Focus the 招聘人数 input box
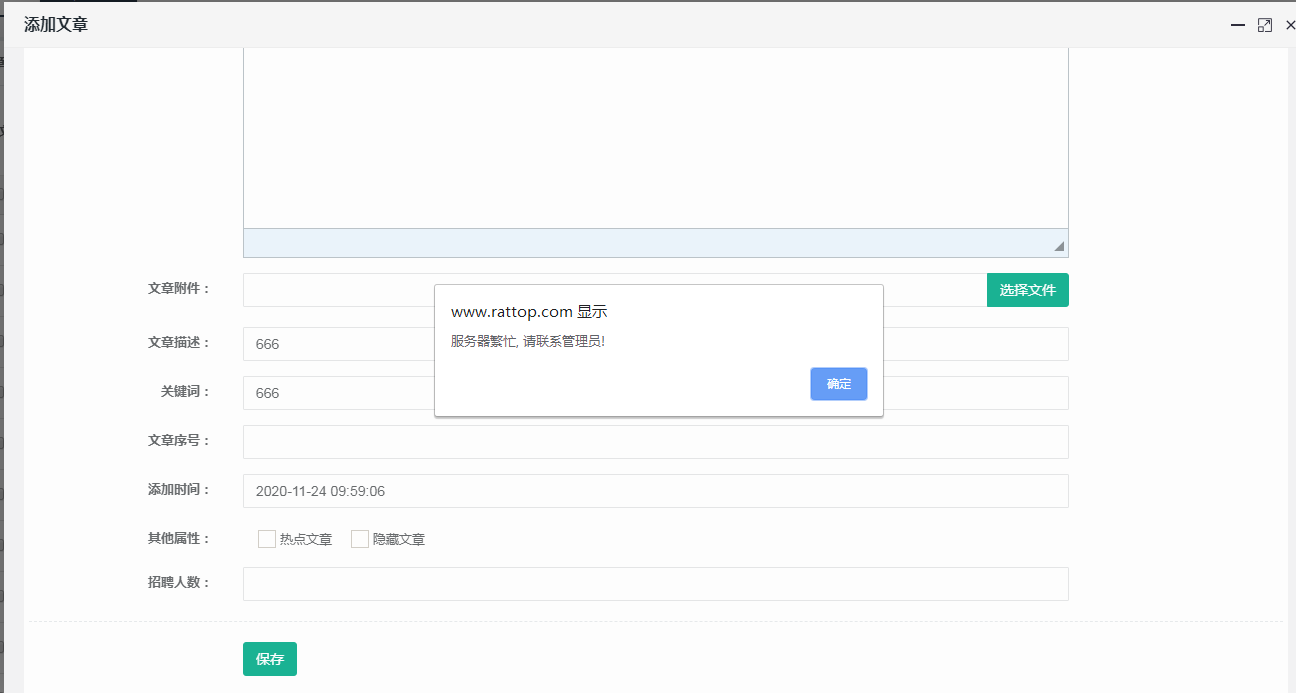1296x693 pixels. [x=655, y=584]
